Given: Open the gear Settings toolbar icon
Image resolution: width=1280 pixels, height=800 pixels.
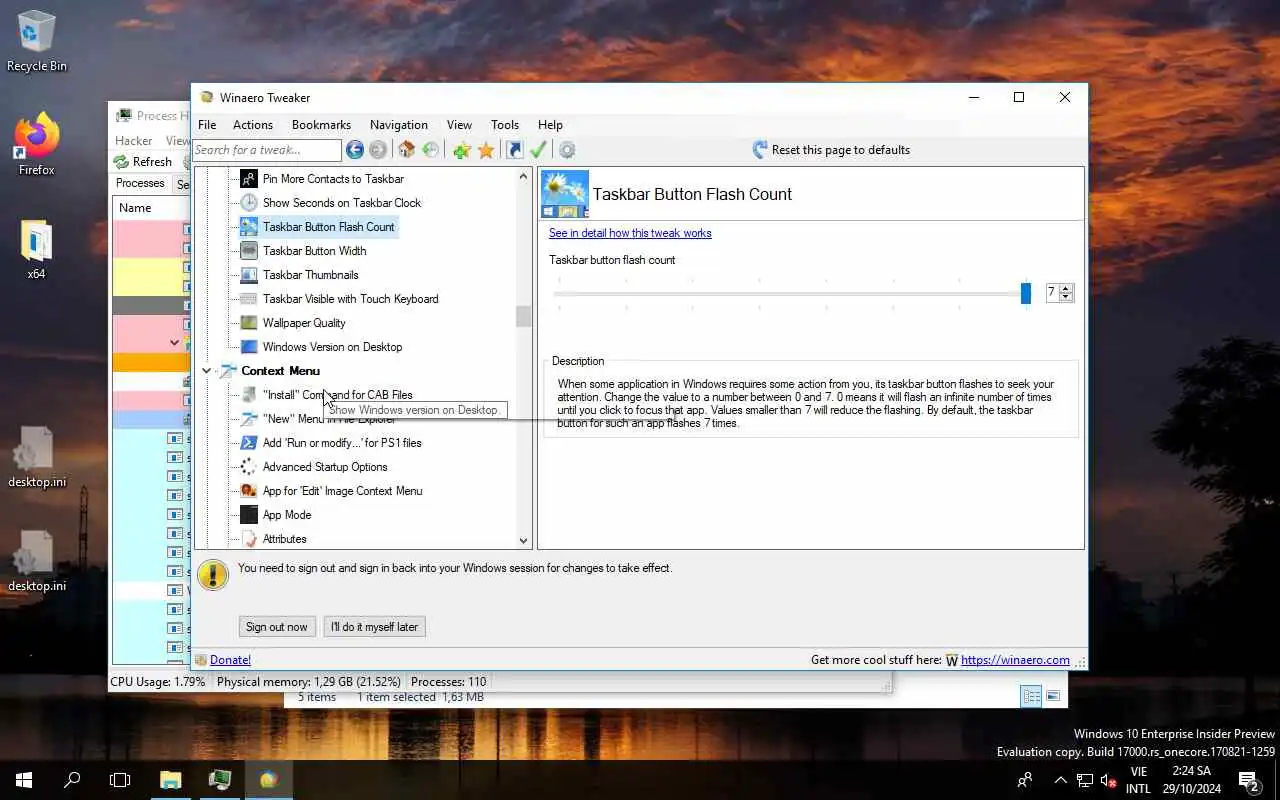Looking at the screenshot, I should coord(567,150).
